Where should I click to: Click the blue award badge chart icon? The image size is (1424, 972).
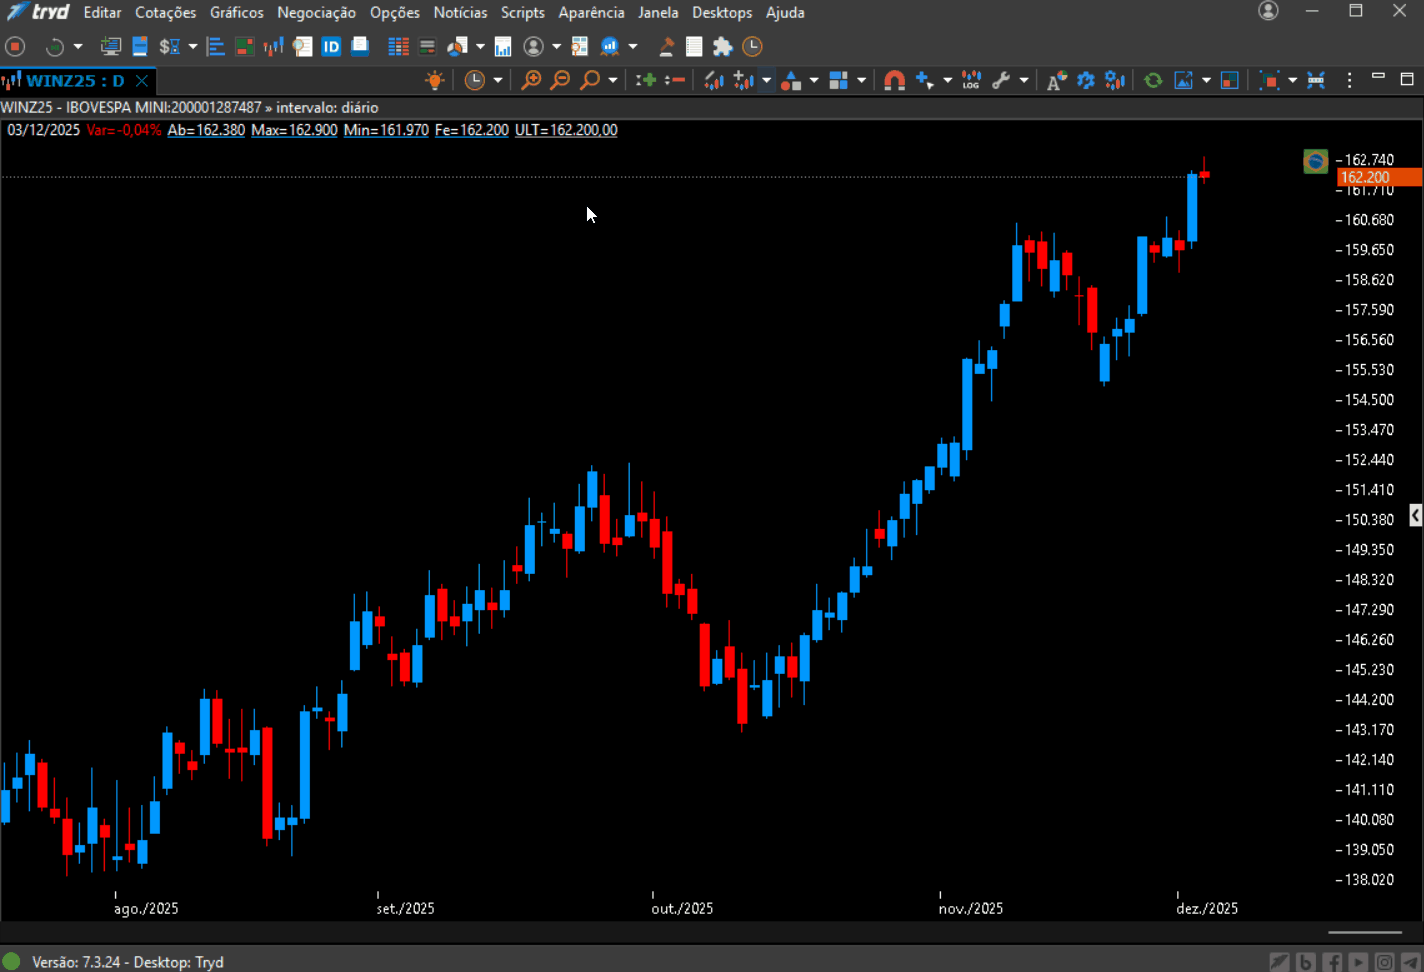[609, 46]
